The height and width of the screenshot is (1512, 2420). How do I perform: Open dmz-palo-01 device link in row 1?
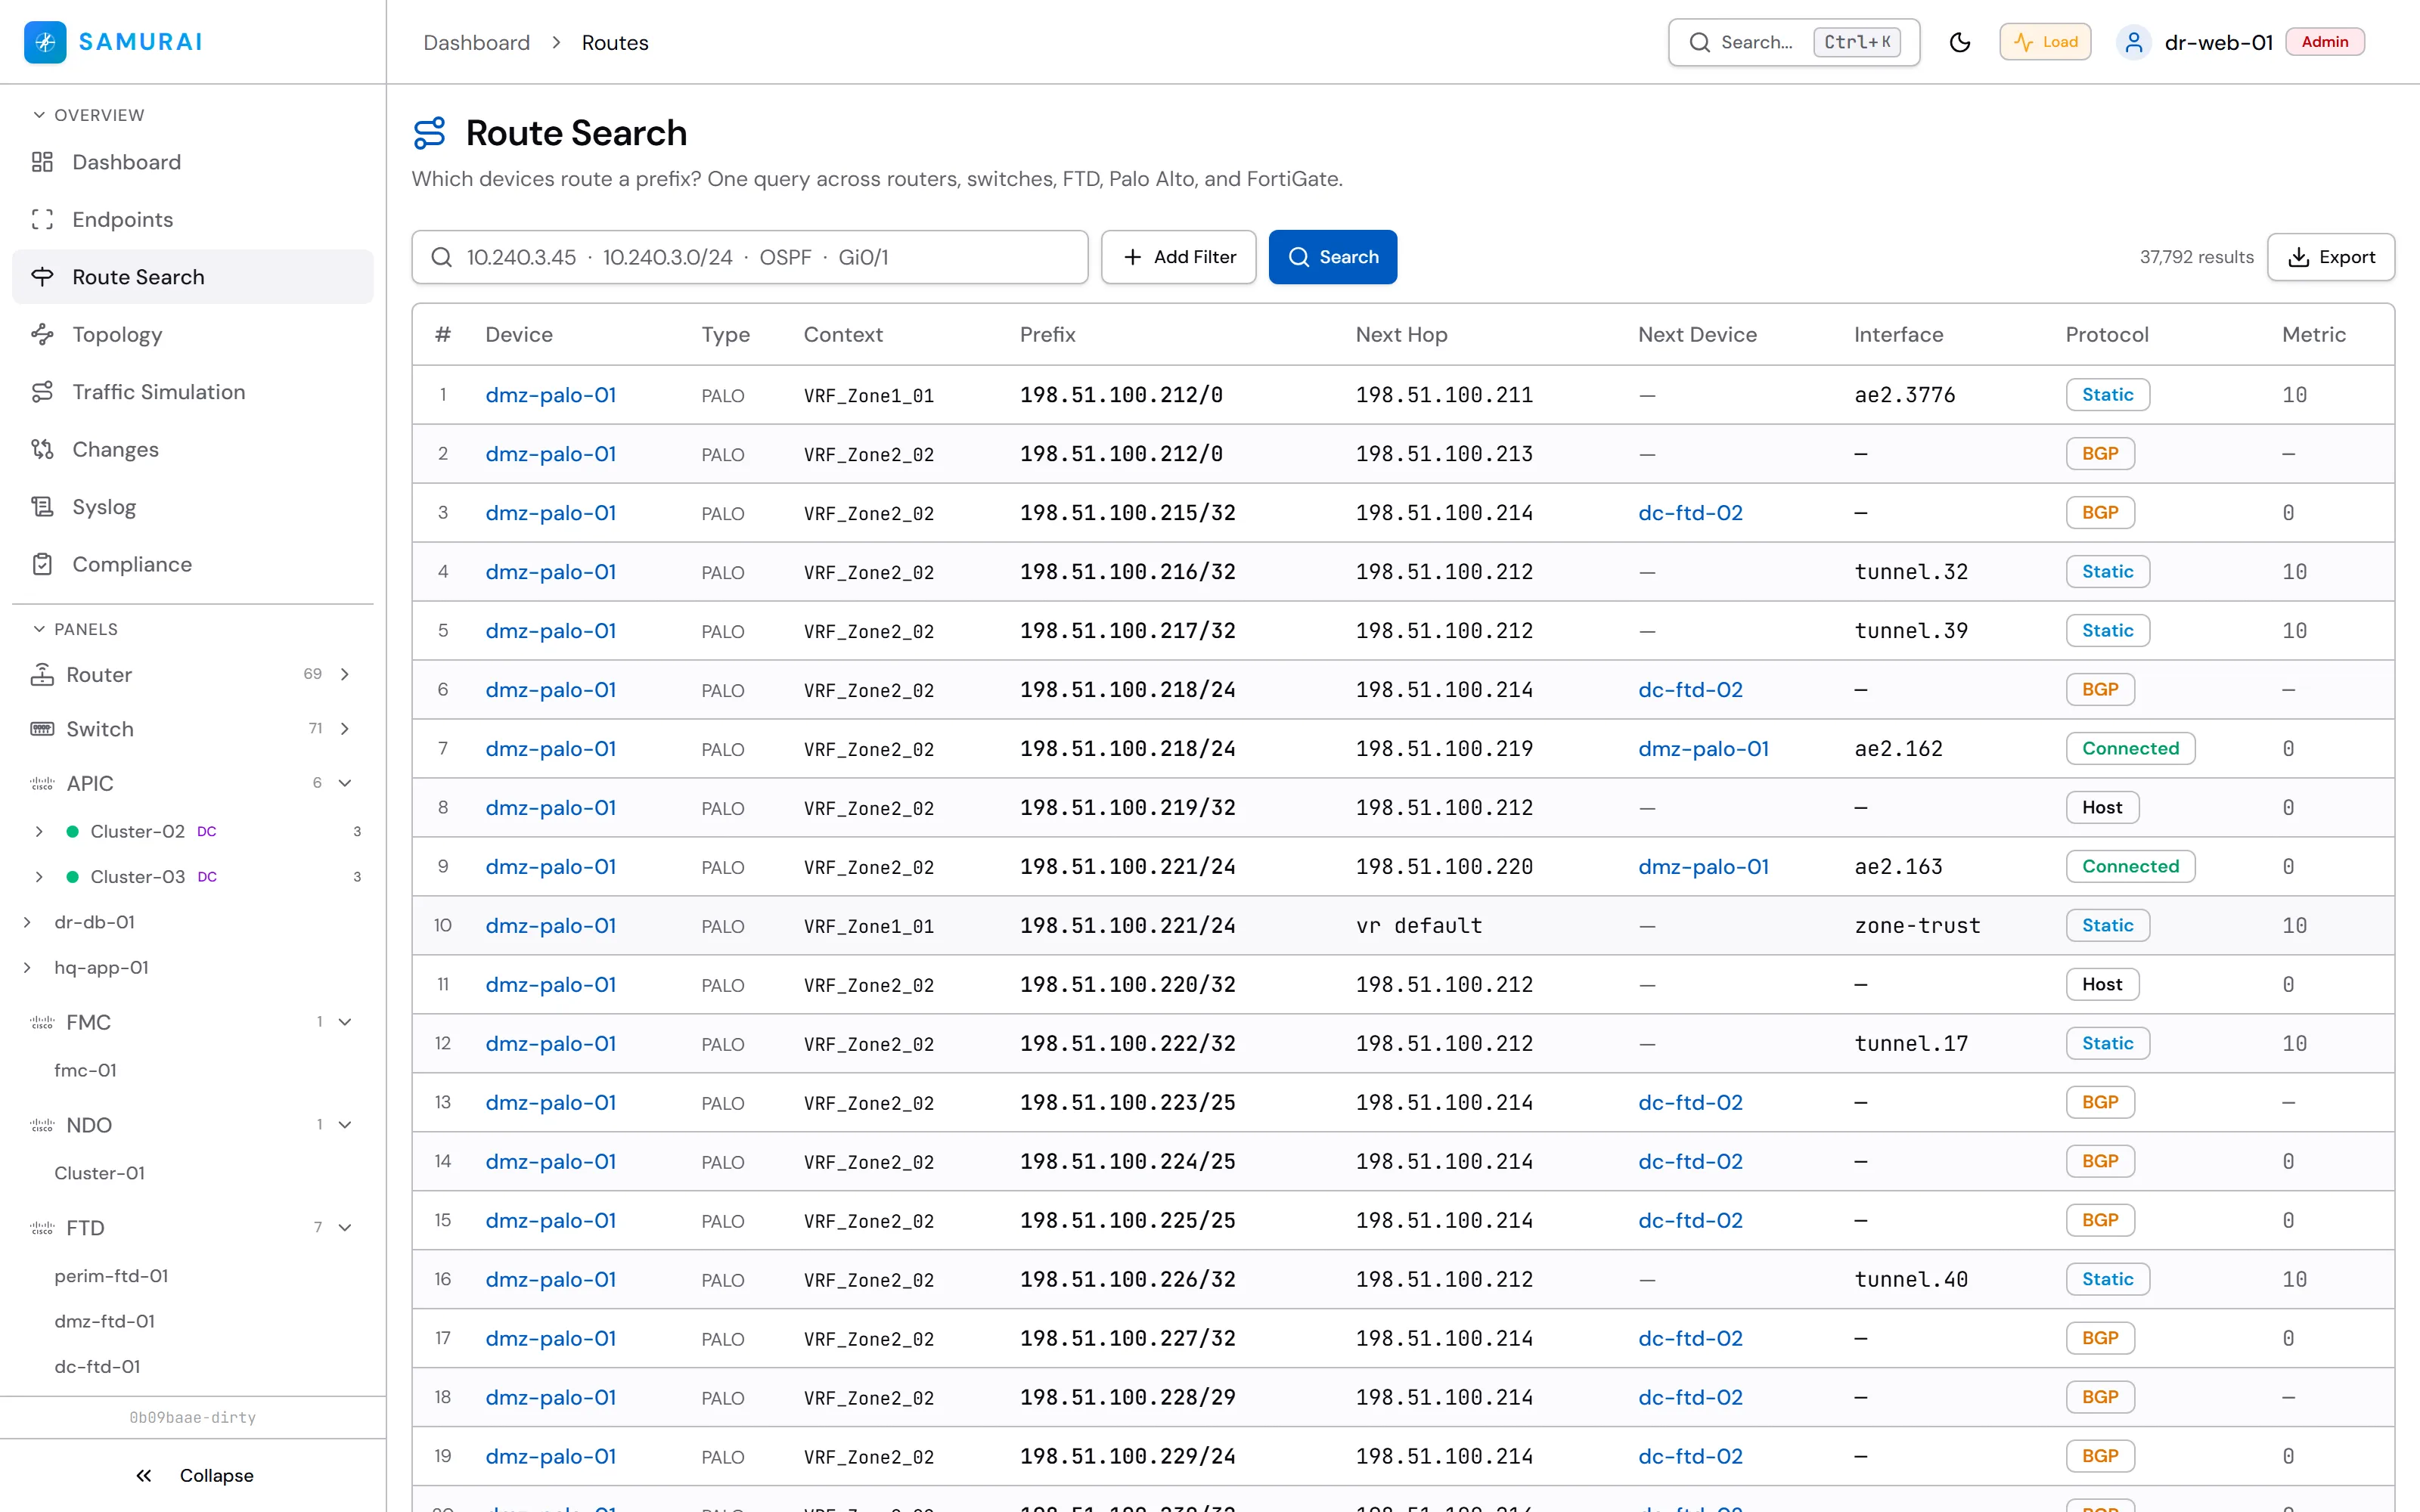(550, 395)
